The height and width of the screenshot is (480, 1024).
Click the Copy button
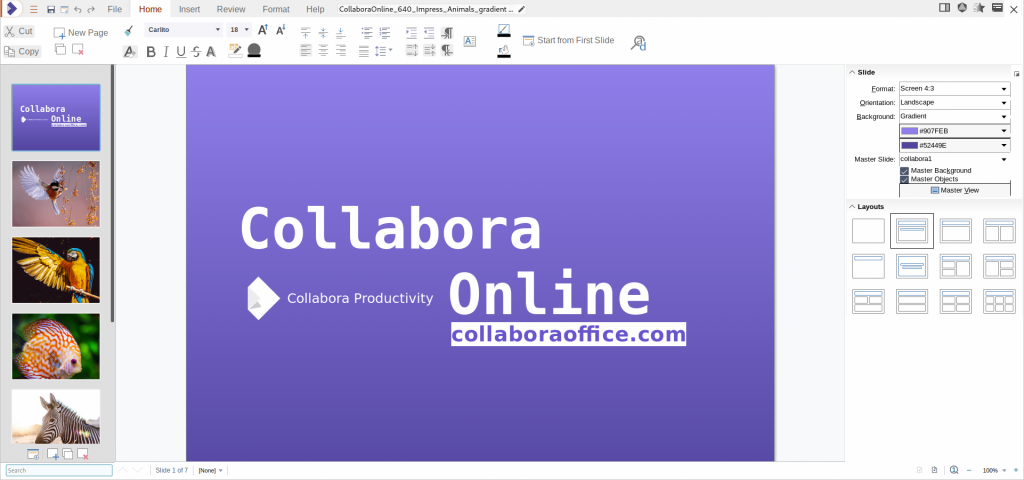(22, 51)
